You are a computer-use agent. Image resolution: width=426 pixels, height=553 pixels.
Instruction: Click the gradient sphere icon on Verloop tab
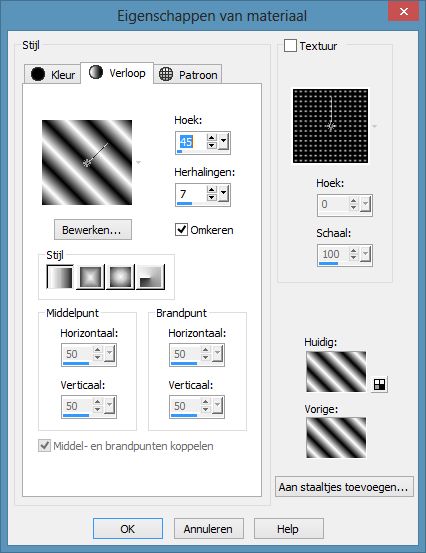[x=96, y=72]
